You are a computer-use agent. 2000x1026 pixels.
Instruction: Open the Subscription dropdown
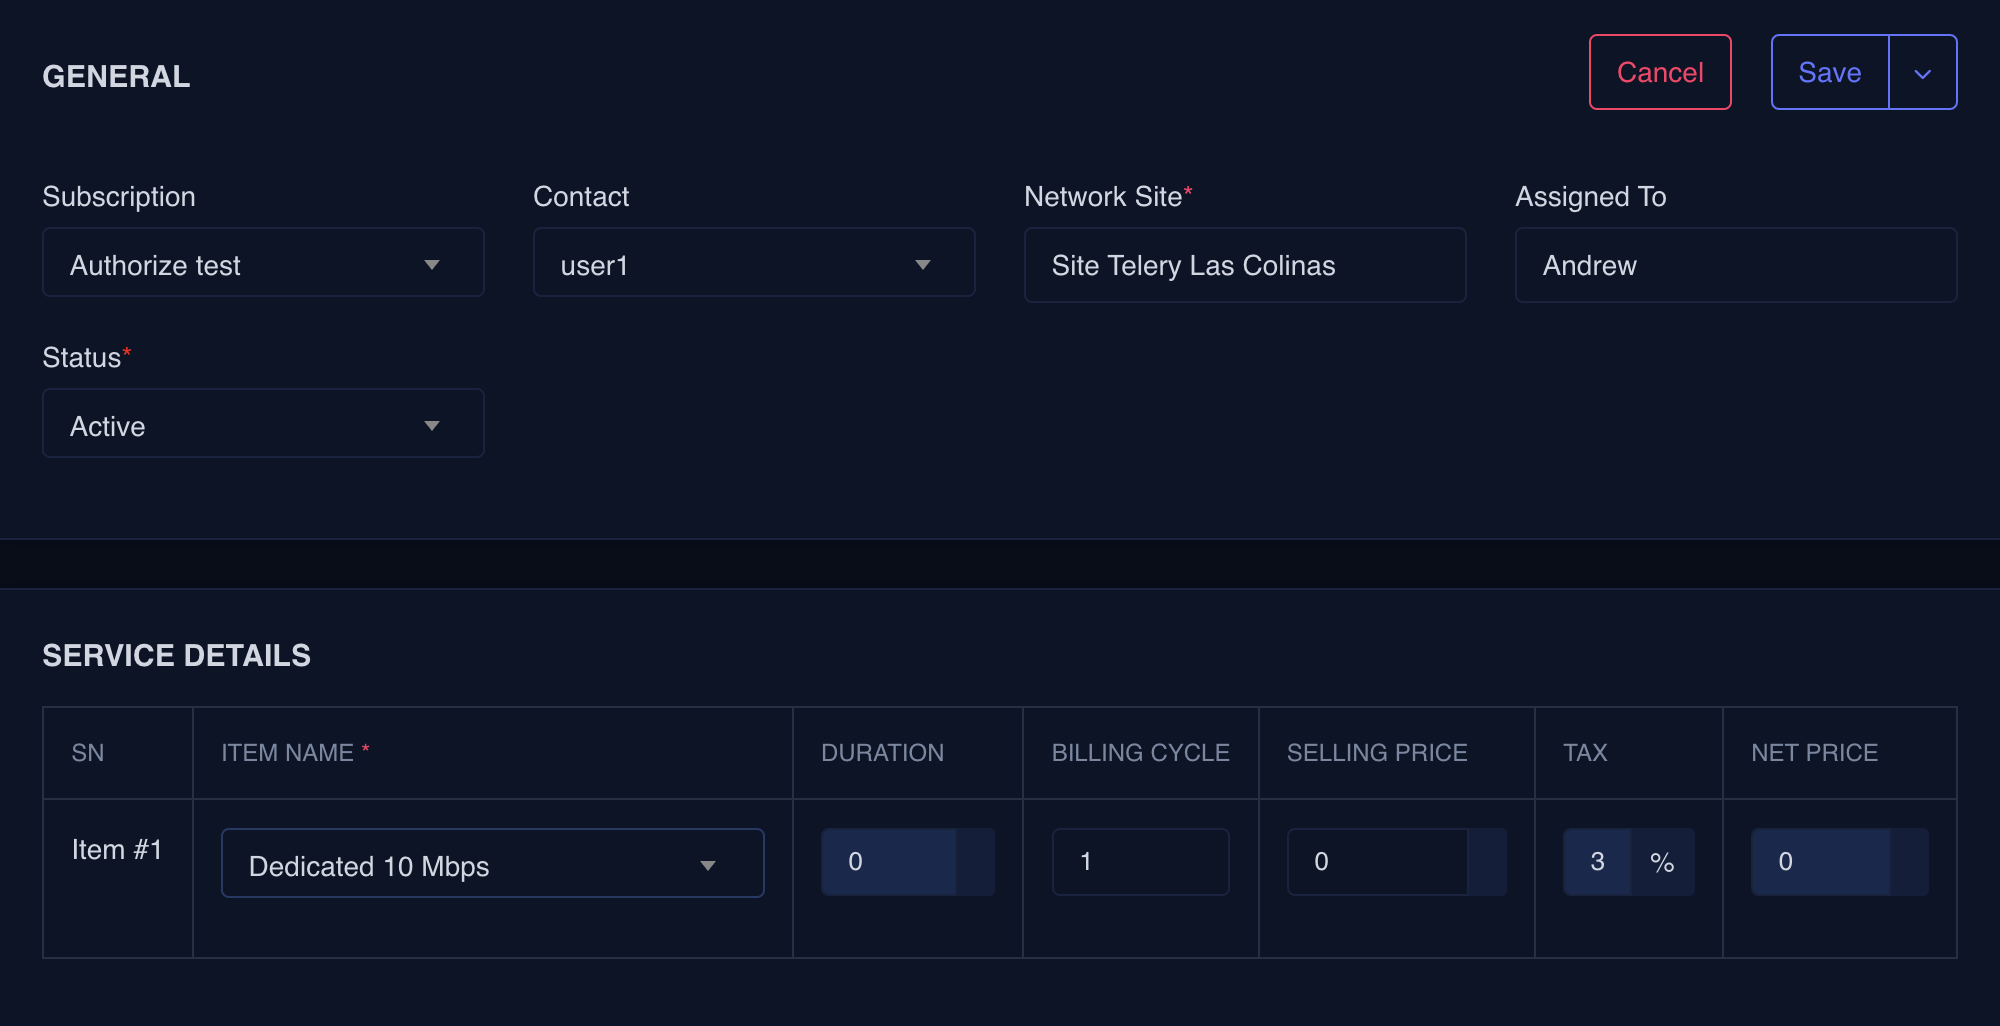tap(263, 264)
